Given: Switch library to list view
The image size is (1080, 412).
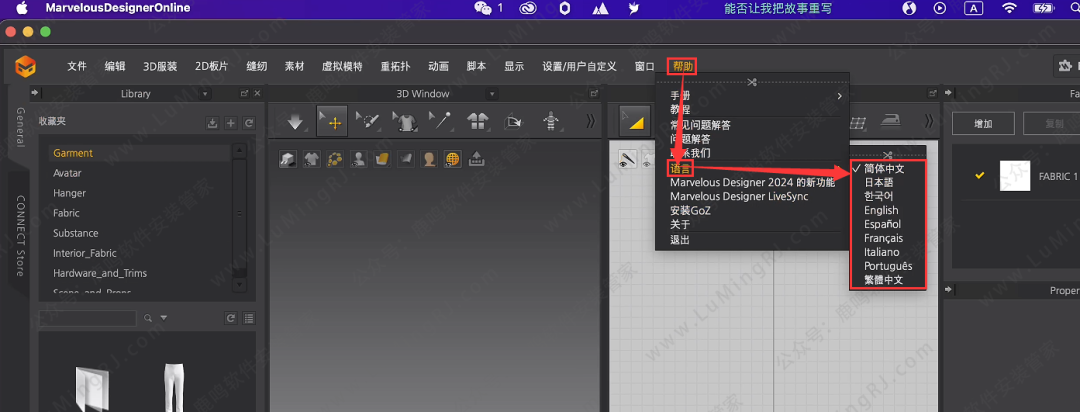Looking at the screenshot, I should (x=249, y=318).
